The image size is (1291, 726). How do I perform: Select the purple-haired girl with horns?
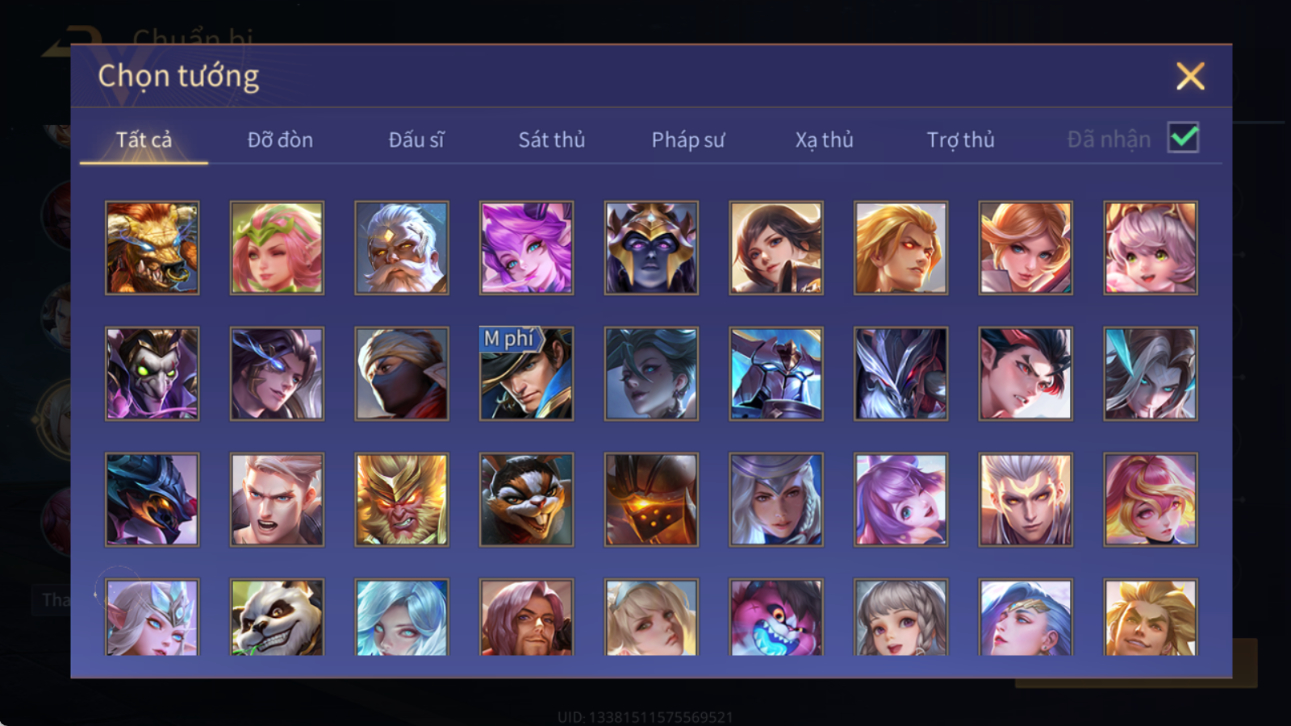coord(526,248)
